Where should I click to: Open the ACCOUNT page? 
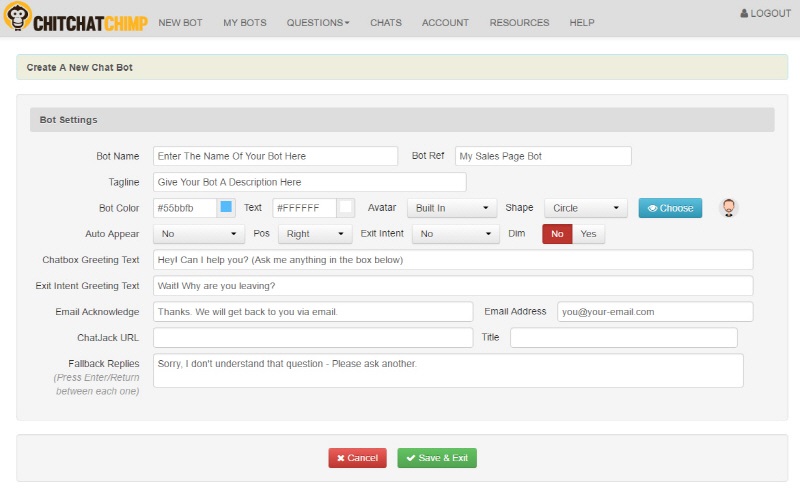tap(445, 22)
